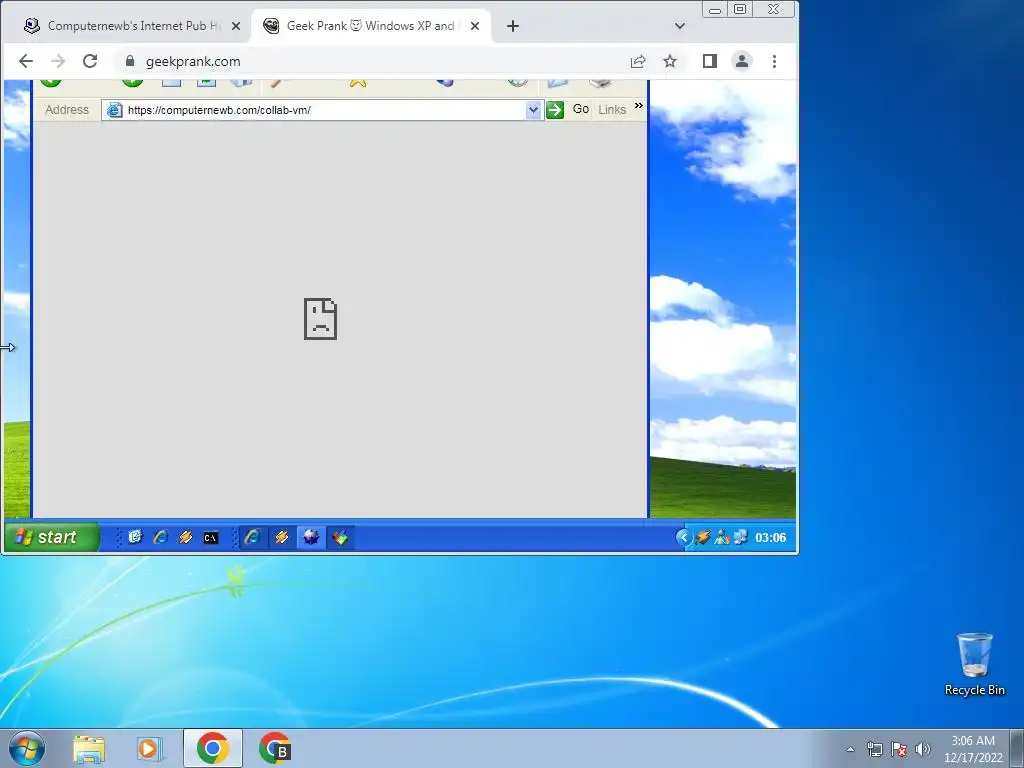Click the messenger XP tray icon
Viewport: 1024px width, 768px height.
[x=722, y=537]
